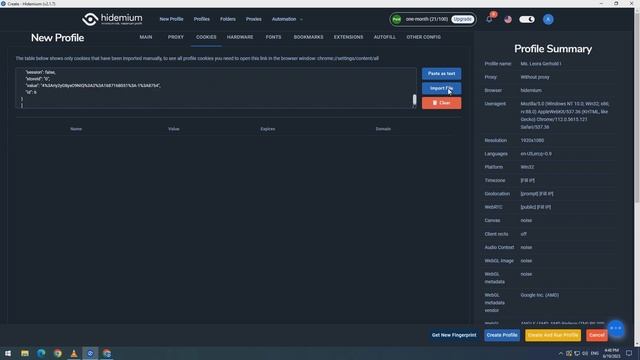Change language via the US flag icon

pyautogui.click(x=508, y=19)
